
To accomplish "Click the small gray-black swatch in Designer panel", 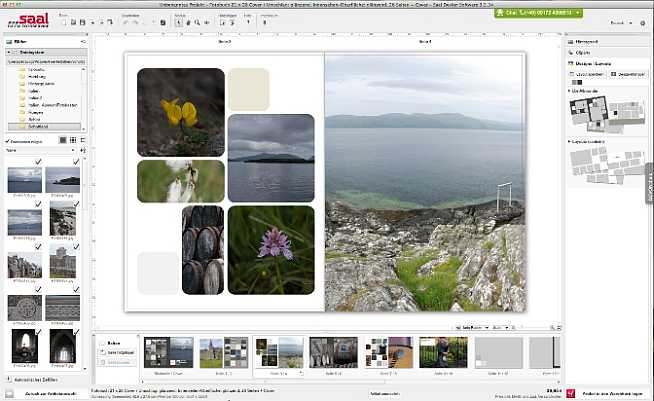I will point(577,82).
